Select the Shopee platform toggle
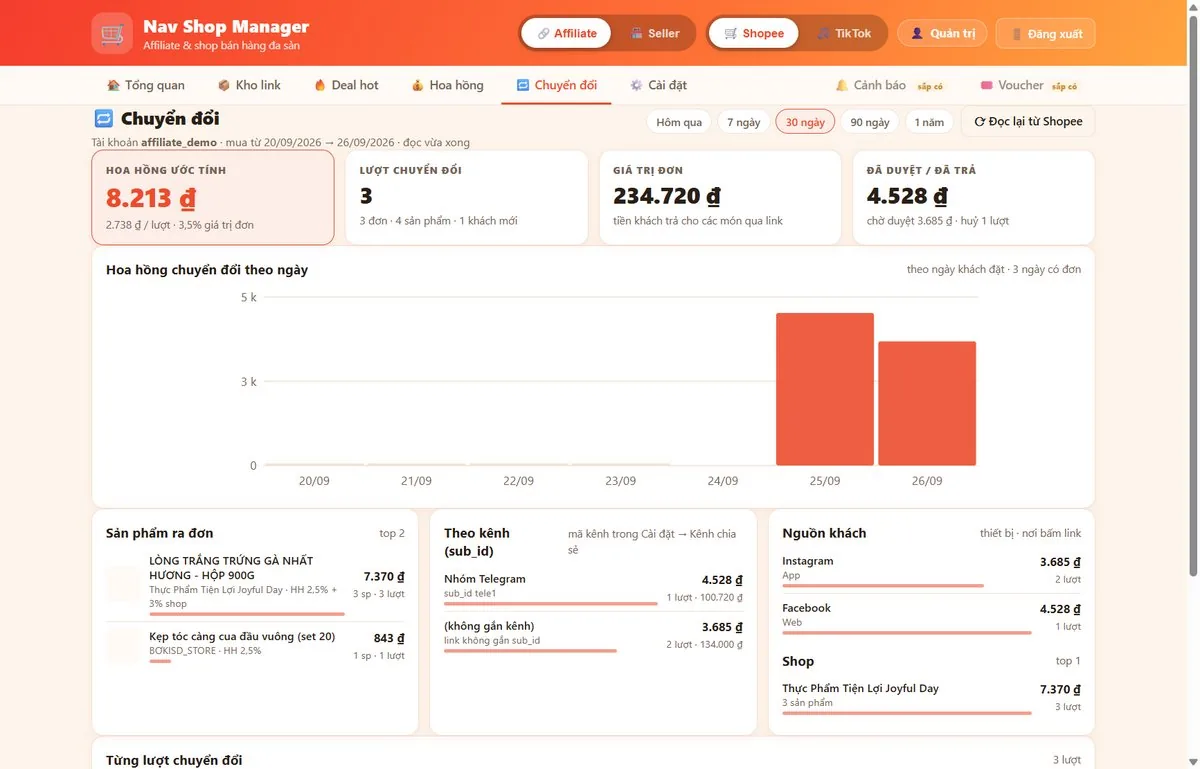The image size is (1200, 769). pyautogui.click(x=754, y=33)
